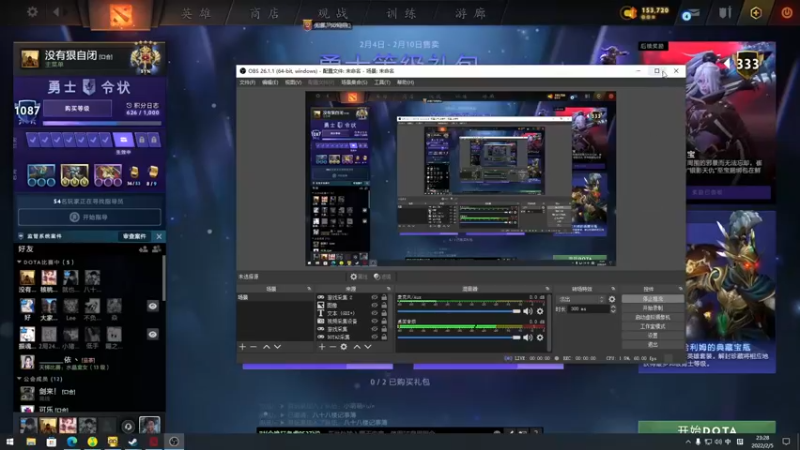Add a new scene with the plus icon

(x=242, y=347)
